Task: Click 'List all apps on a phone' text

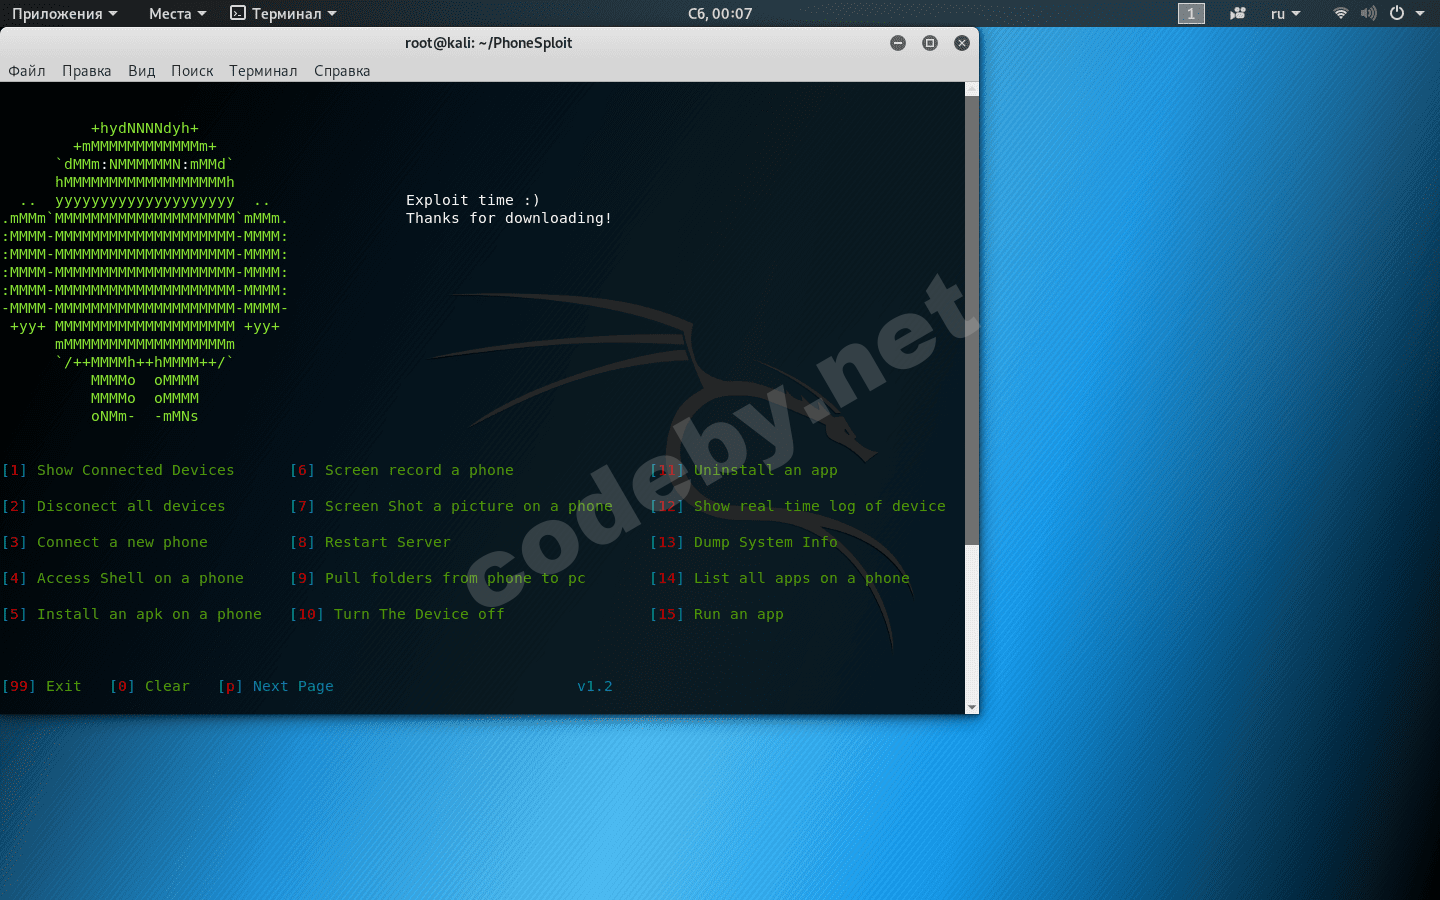Action: [x=802, y=578]
